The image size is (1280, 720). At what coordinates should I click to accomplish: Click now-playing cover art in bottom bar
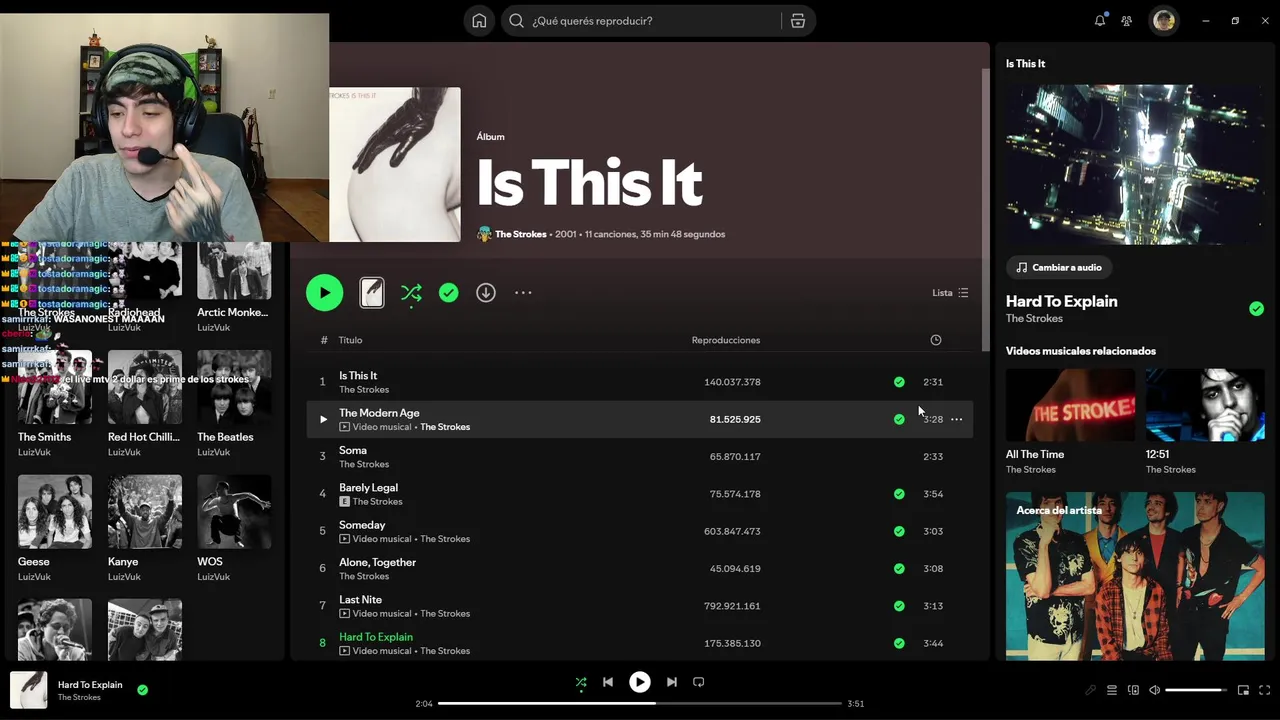tap(28, 690)
